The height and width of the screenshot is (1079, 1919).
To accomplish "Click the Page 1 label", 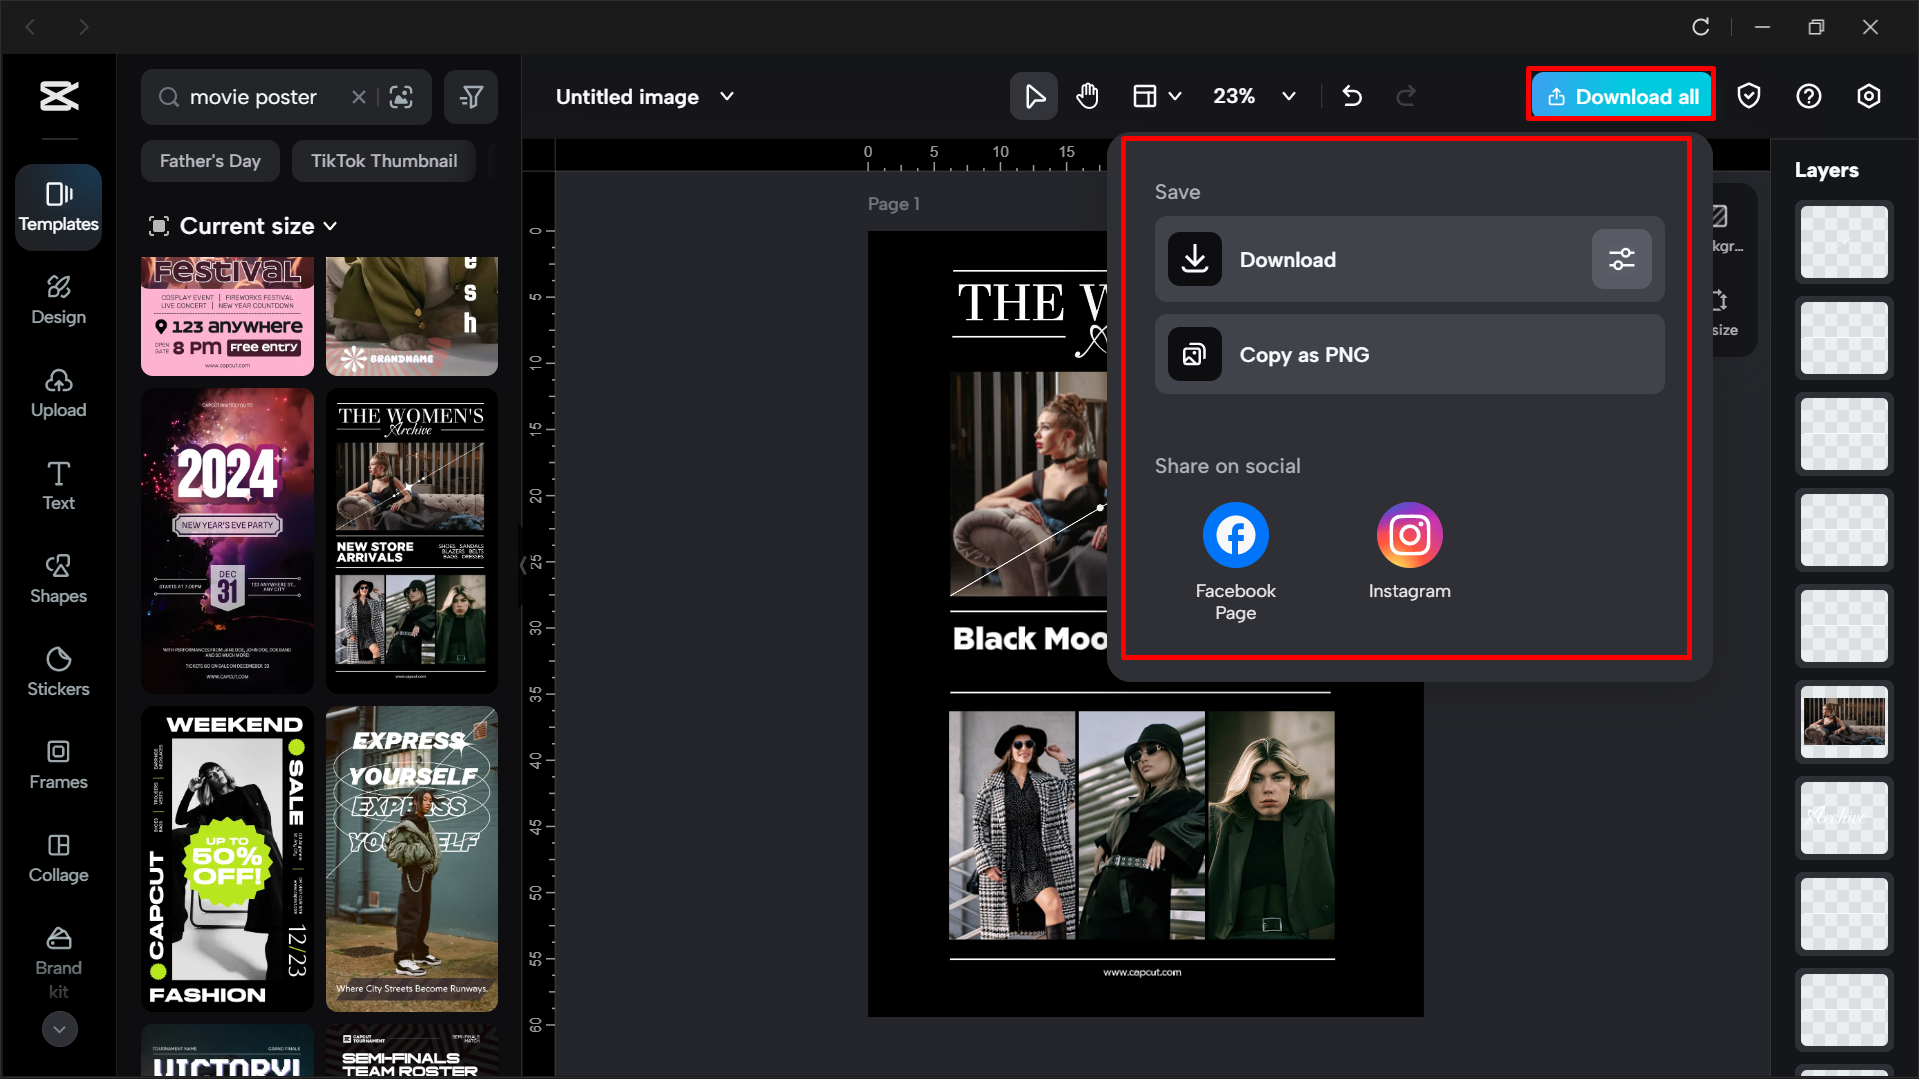I will click(893, 203).
